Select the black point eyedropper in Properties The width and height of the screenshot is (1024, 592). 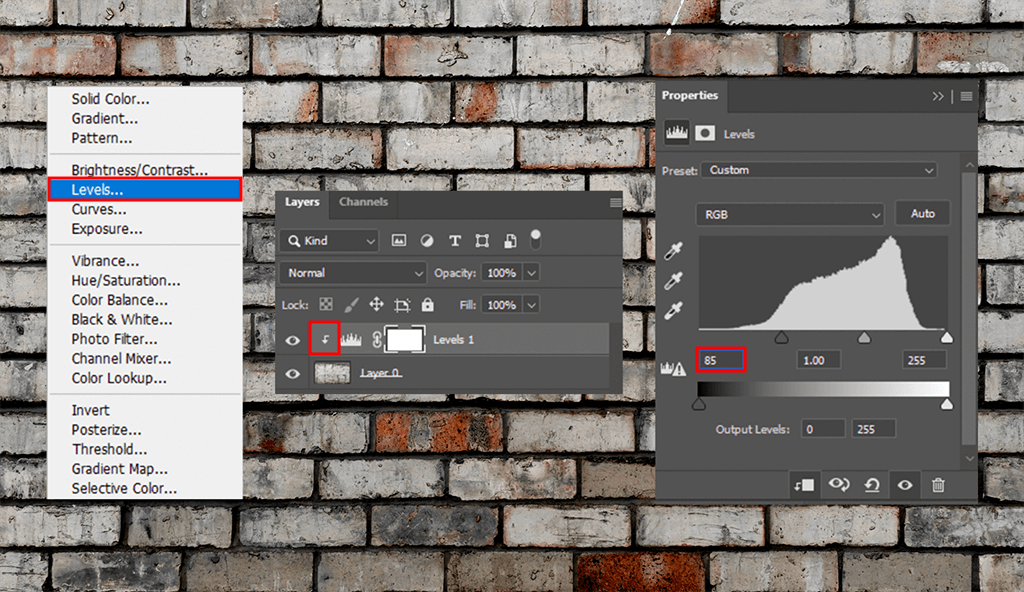tap(673, 250)
